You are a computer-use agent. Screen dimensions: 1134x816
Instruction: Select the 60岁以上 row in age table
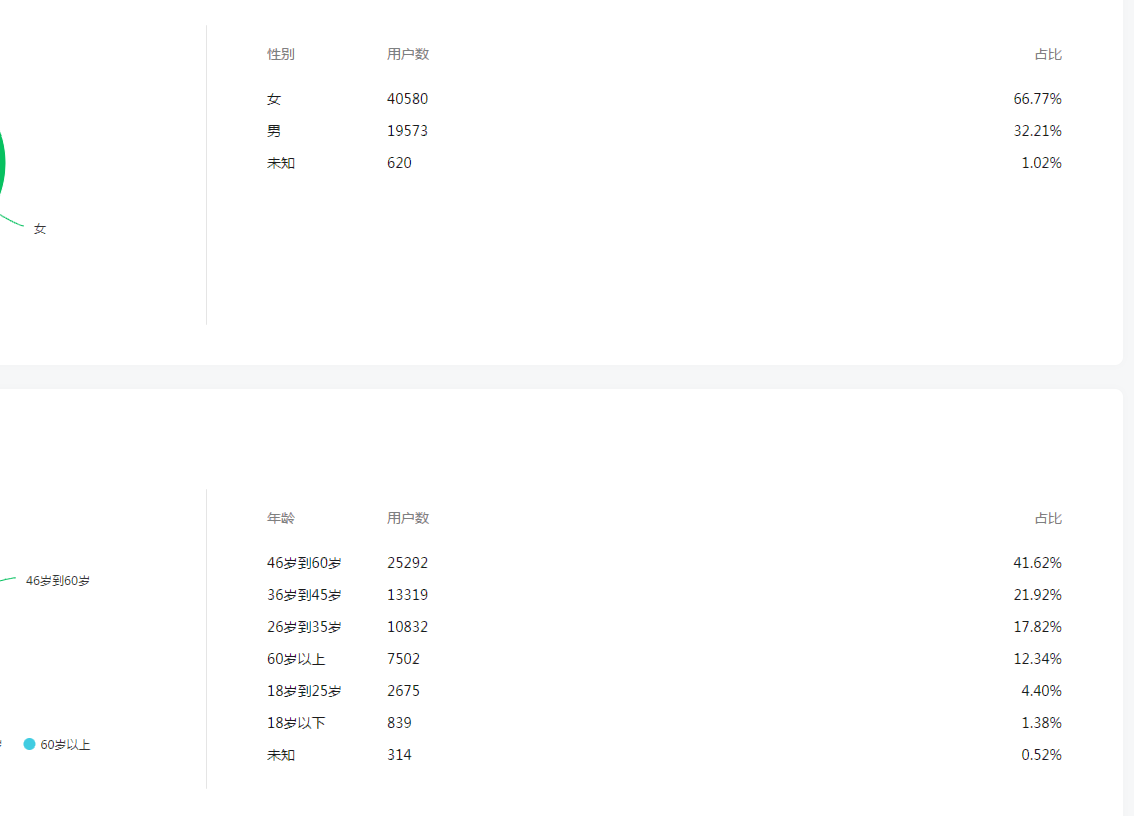tap(296, 659)
